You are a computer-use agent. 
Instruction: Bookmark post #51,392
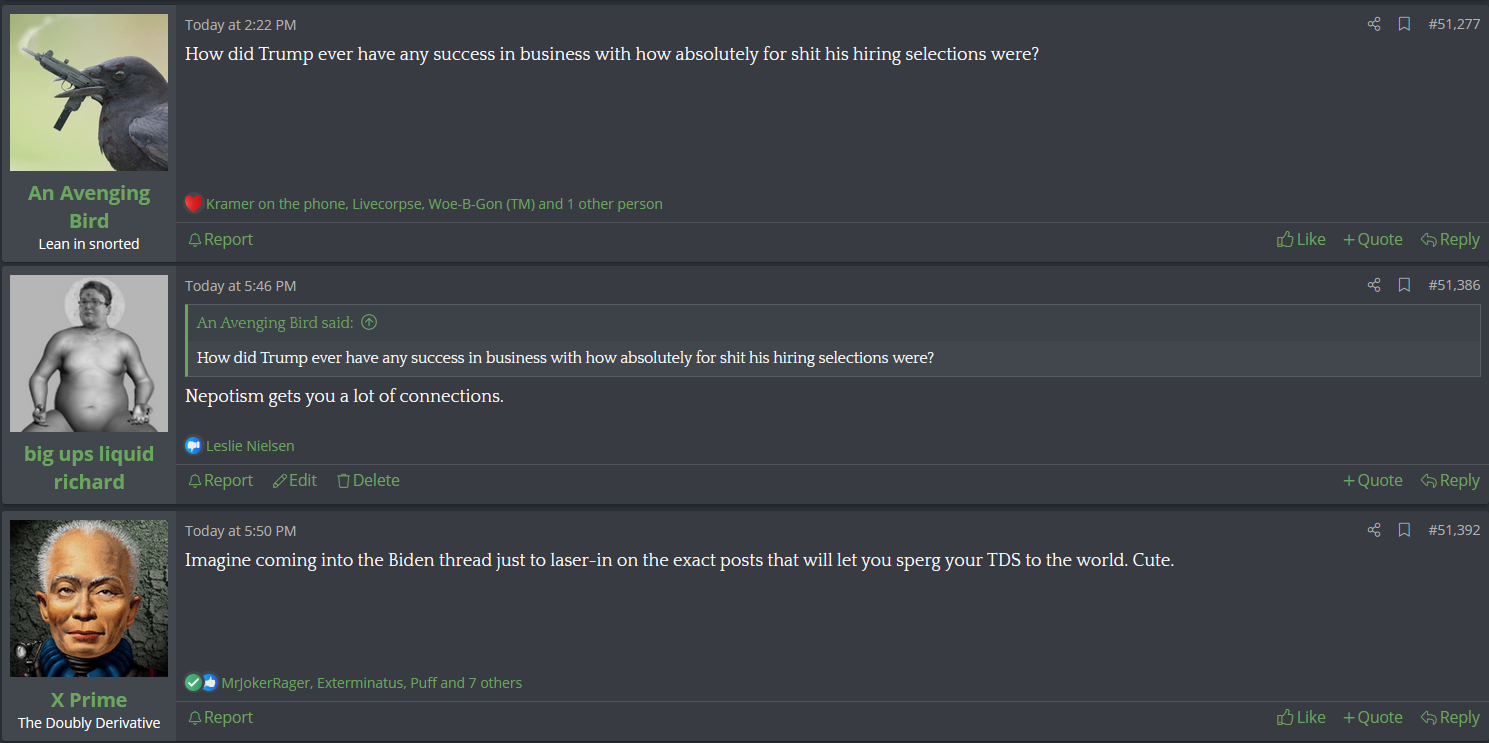1404,530
